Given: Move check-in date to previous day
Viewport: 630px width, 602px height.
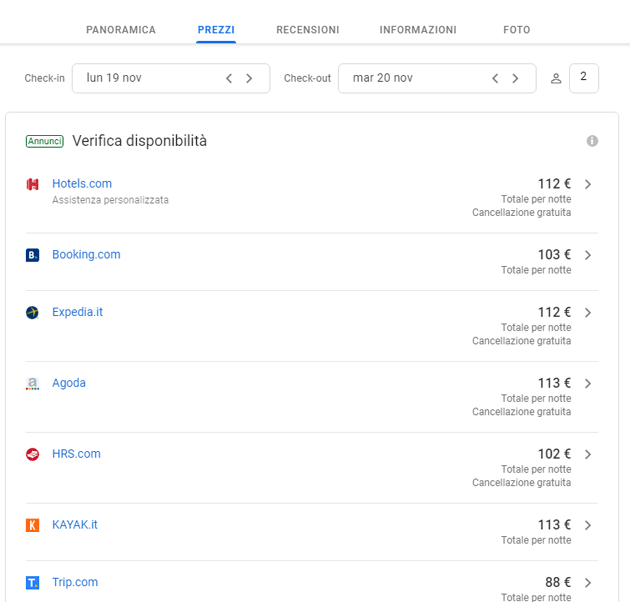Looking at the screenshot, I should [229, 78].
